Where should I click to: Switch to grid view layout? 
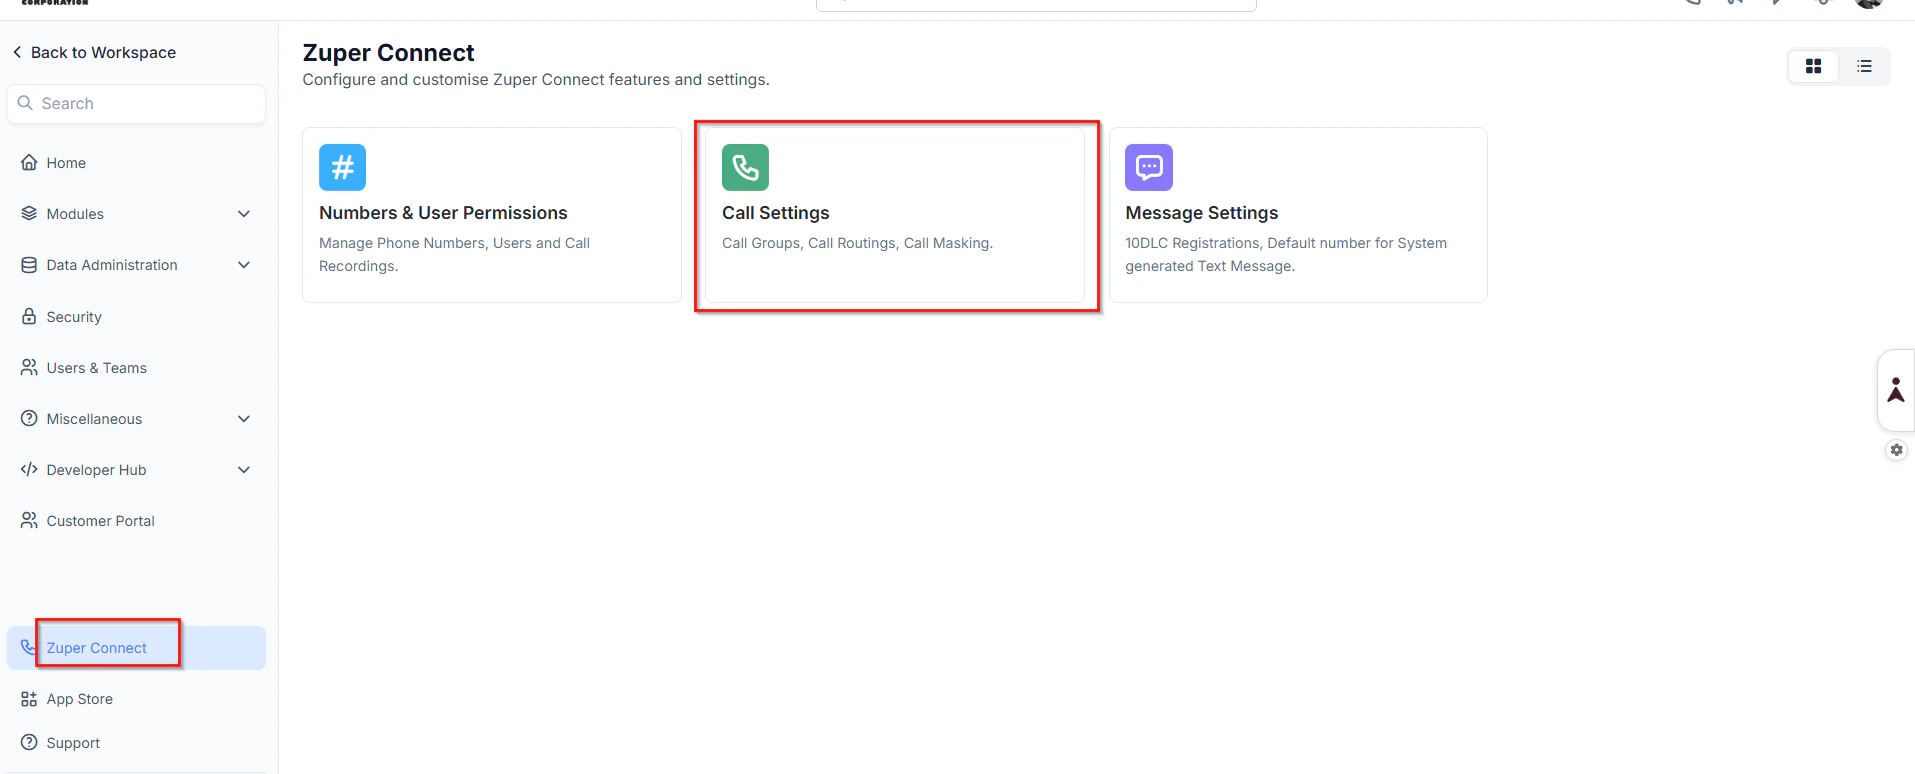[x=1813, y=66]
